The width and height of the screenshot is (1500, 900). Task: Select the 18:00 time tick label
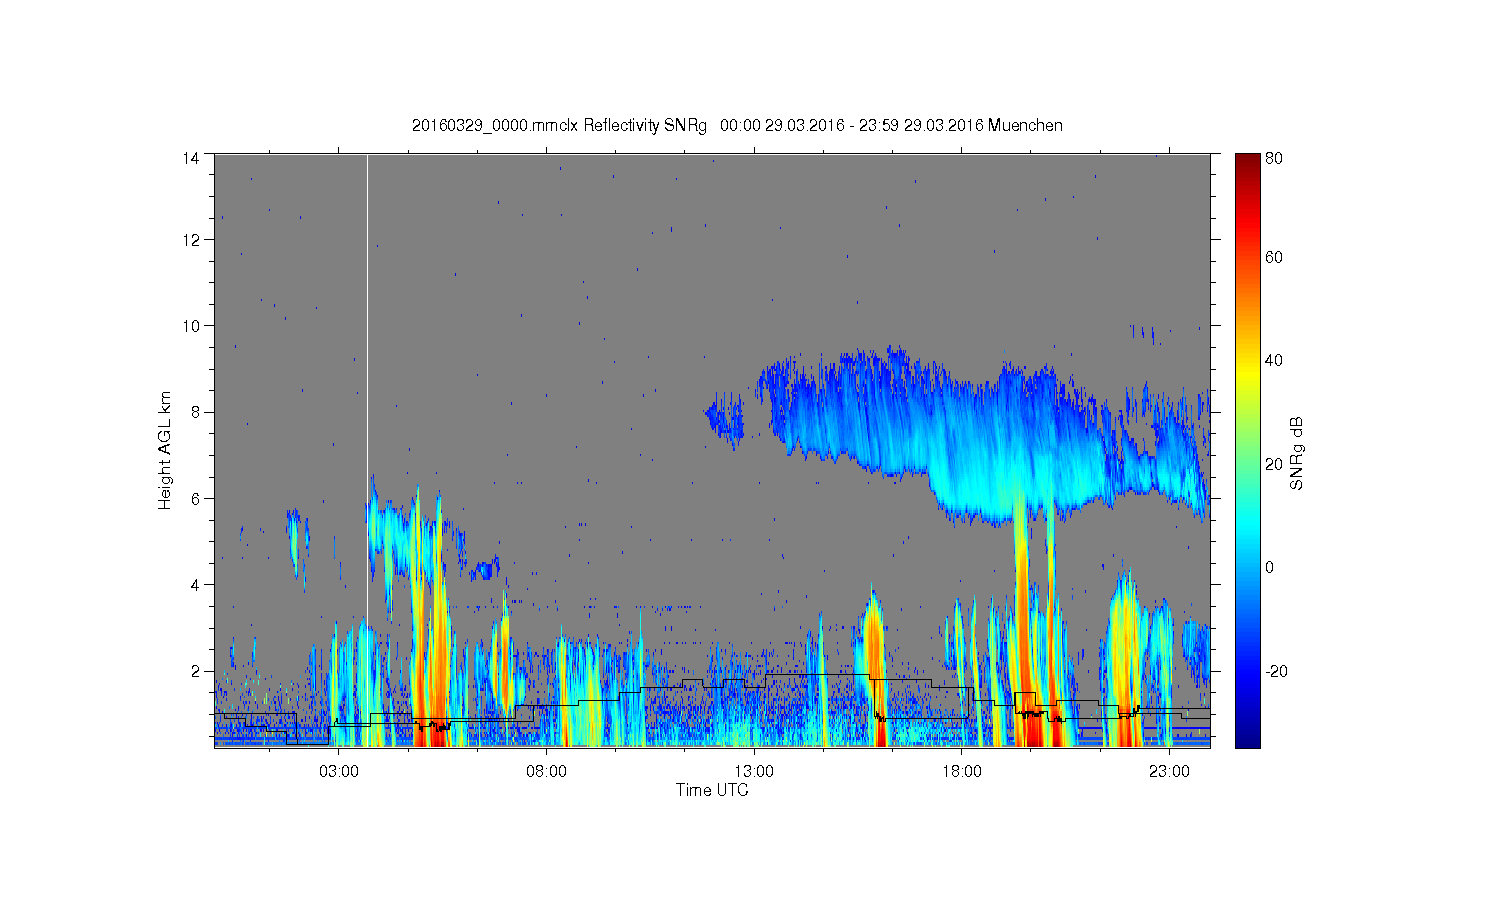961,771
